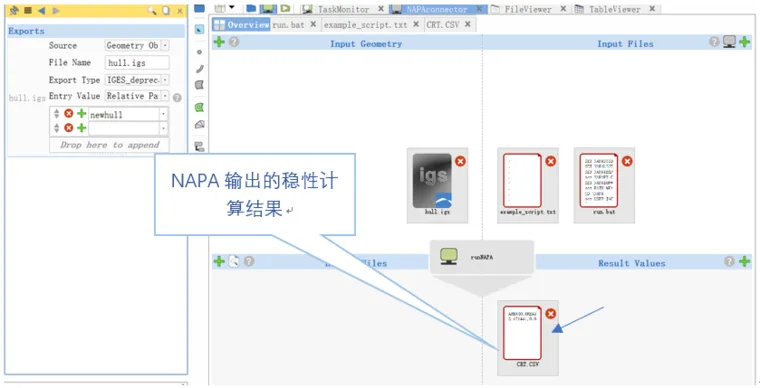Open the Export Type dropdown
The image size is (760, 388).
click(165, 80)
